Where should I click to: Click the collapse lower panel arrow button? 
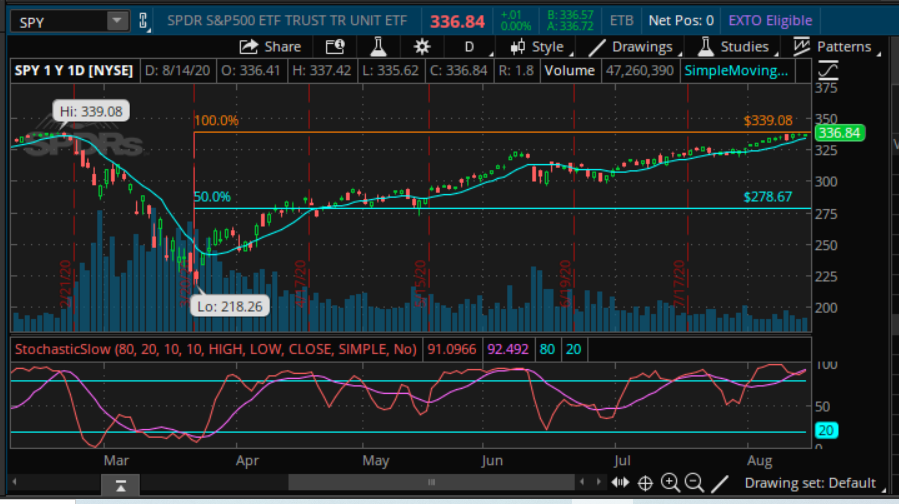point(120,486)
